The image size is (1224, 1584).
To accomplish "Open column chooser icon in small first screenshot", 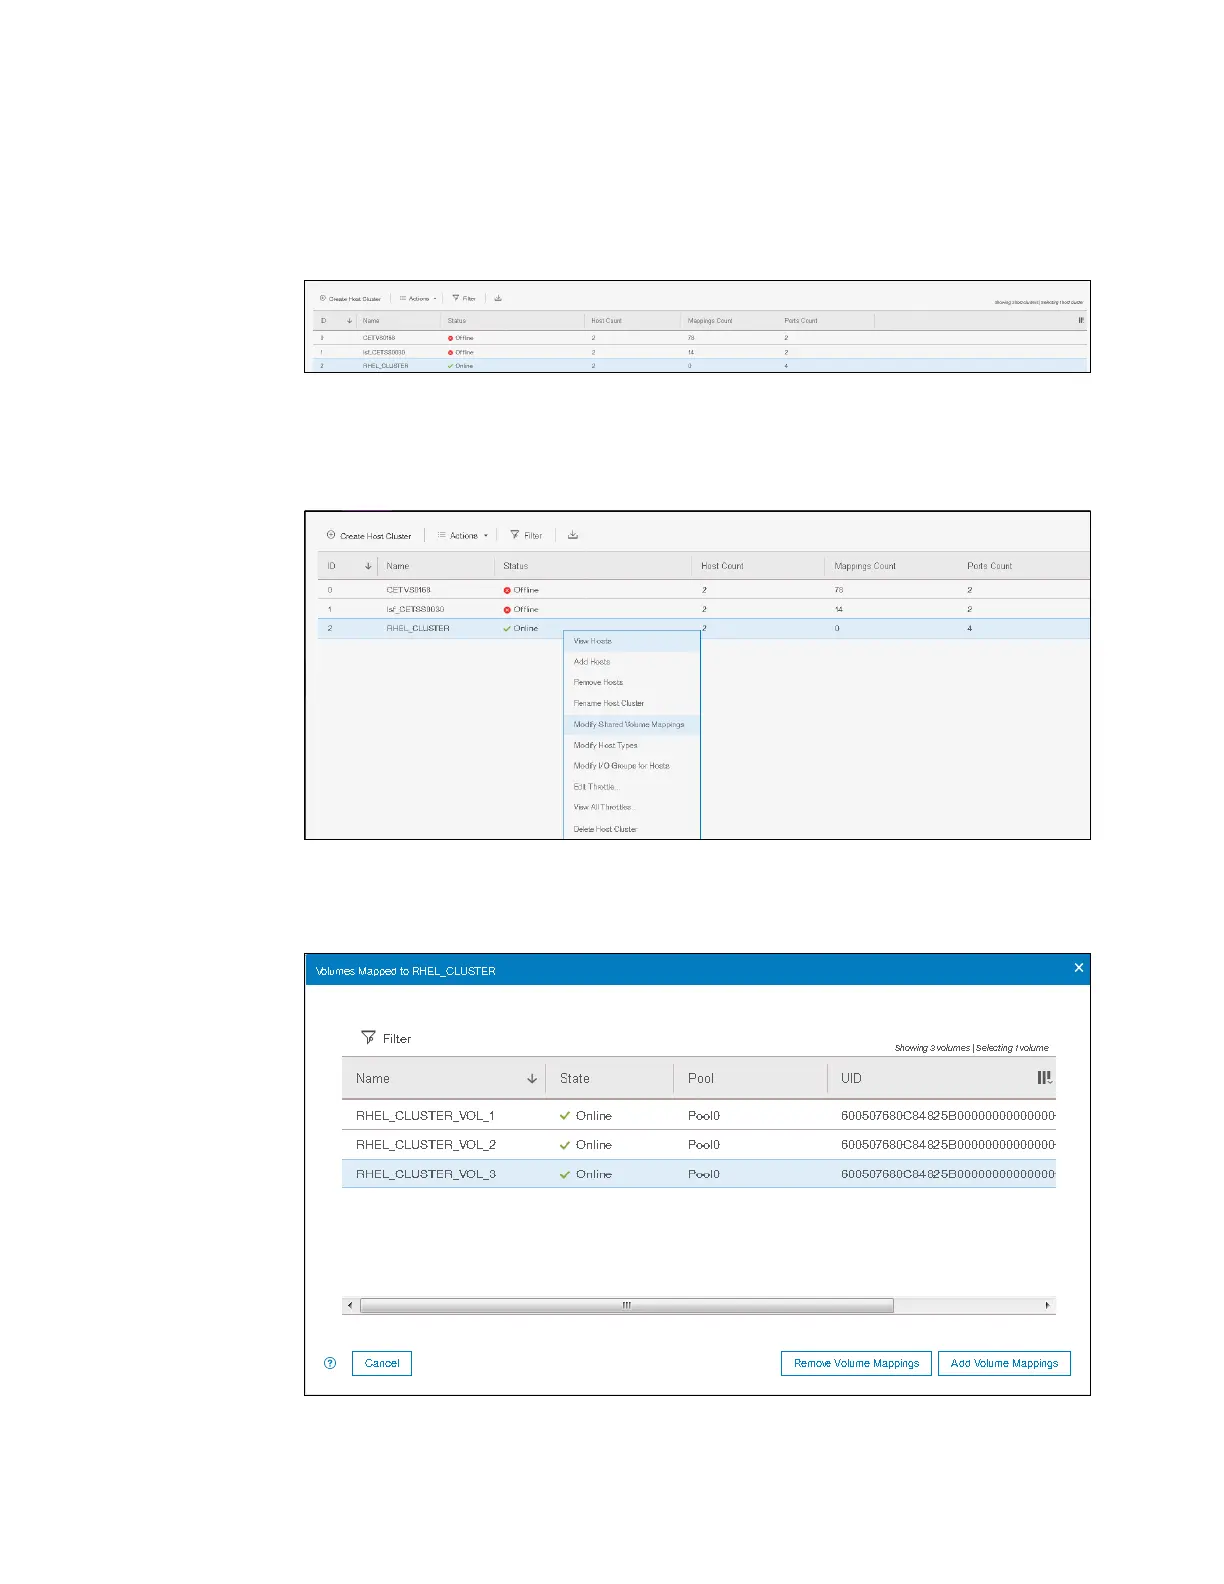I will coord(1081,321).
